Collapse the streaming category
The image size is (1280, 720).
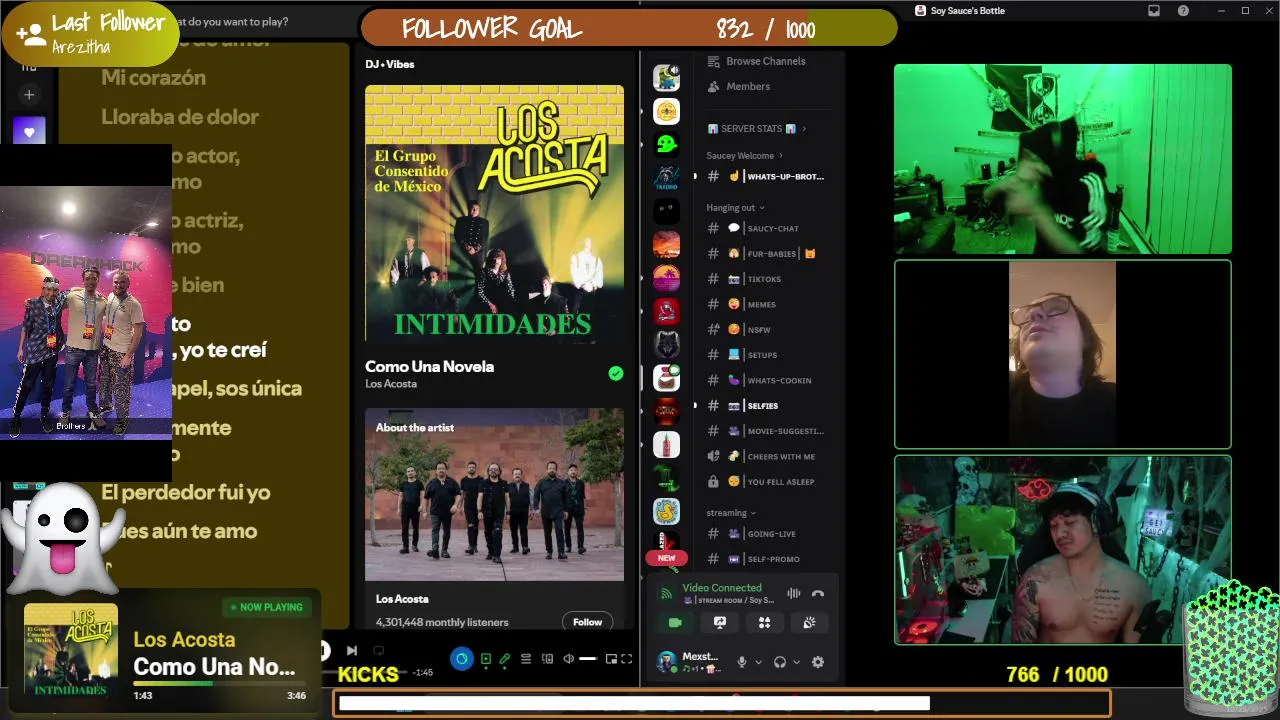(730, 513)
